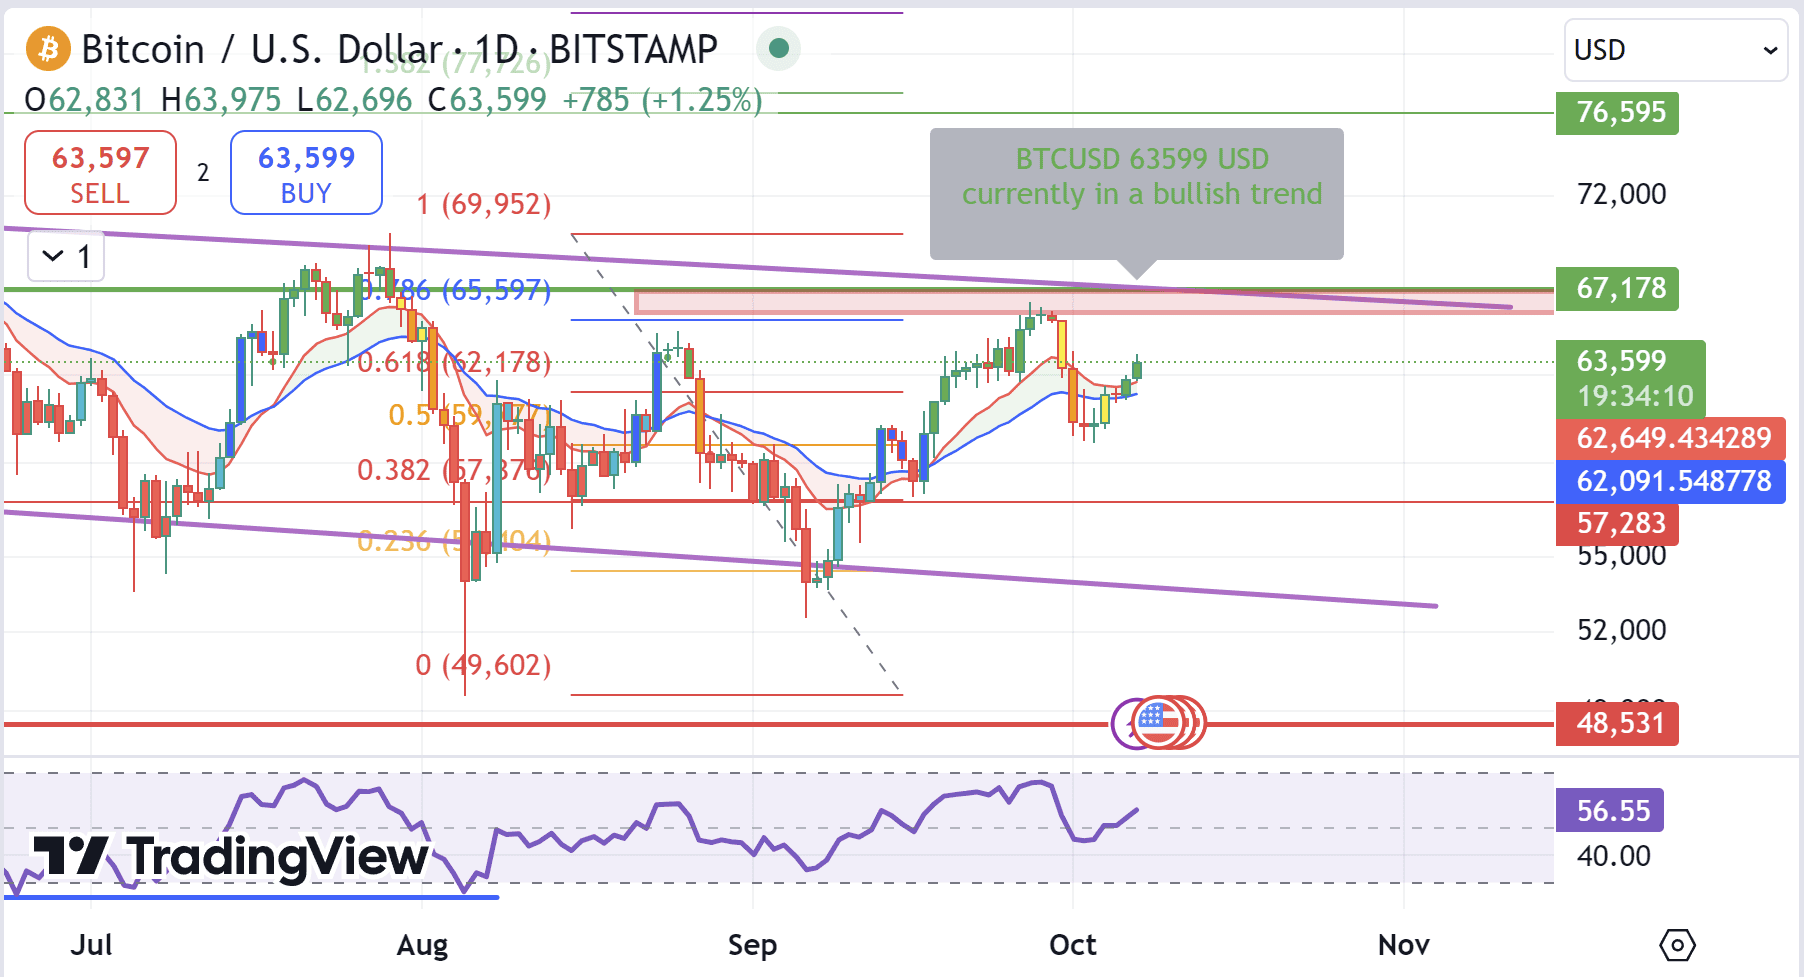This screenshot has width=1804, height=977.
Task: Select the pink resistance zone rectangle
Action: pyautogui.click(x=1094, y=302)
